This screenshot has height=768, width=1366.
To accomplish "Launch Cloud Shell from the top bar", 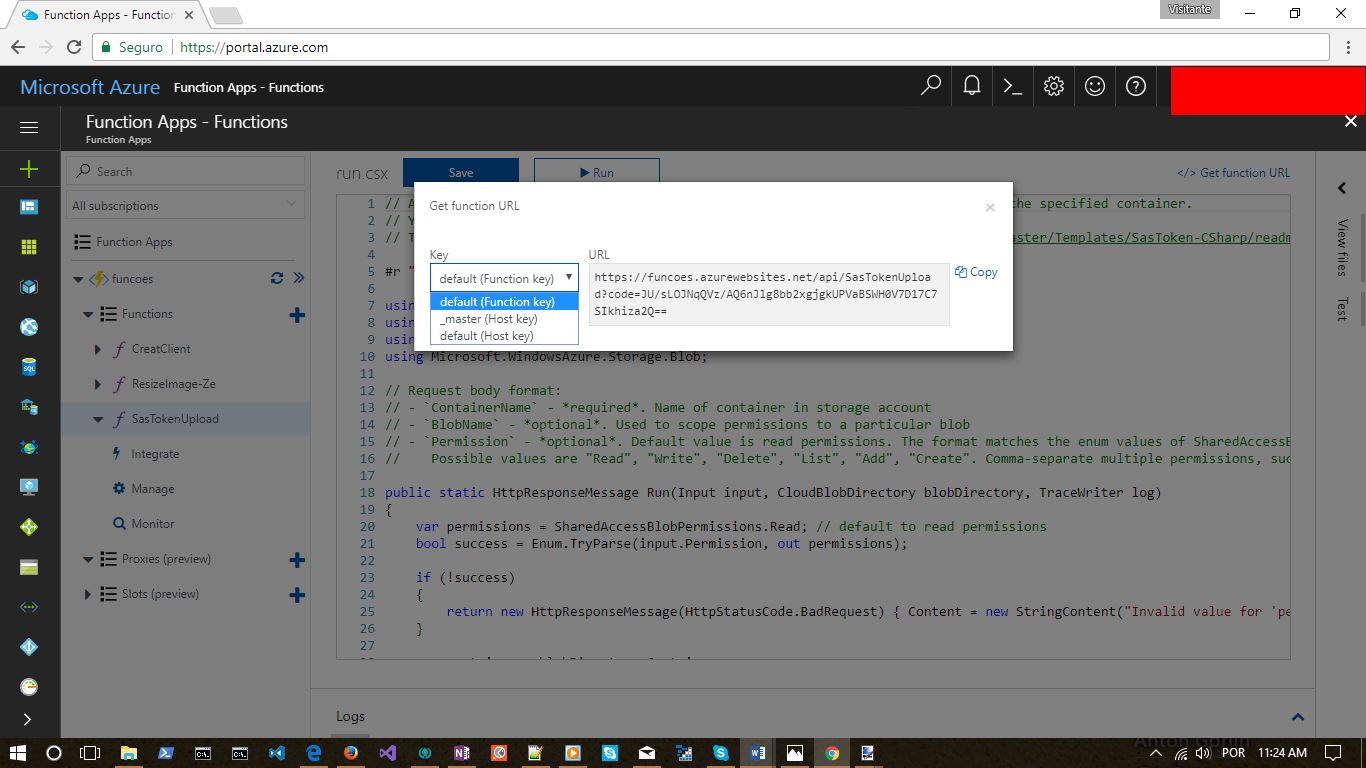I will tap(1013, 86).
